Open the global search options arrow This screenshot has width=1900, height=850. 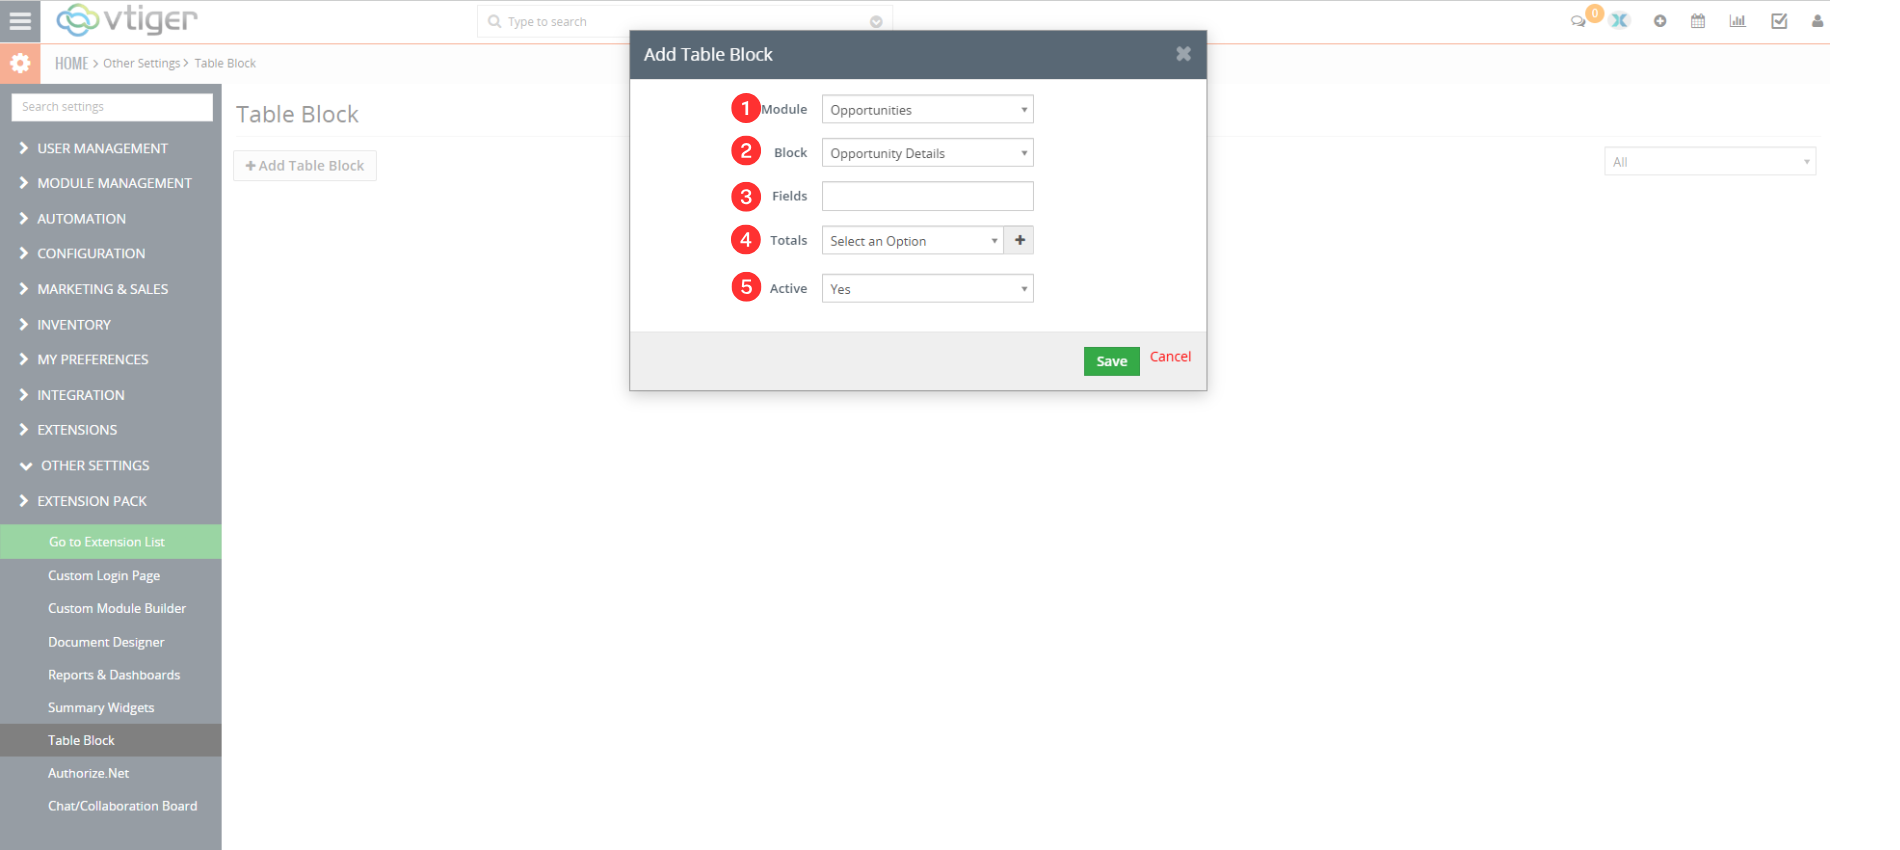876,22
